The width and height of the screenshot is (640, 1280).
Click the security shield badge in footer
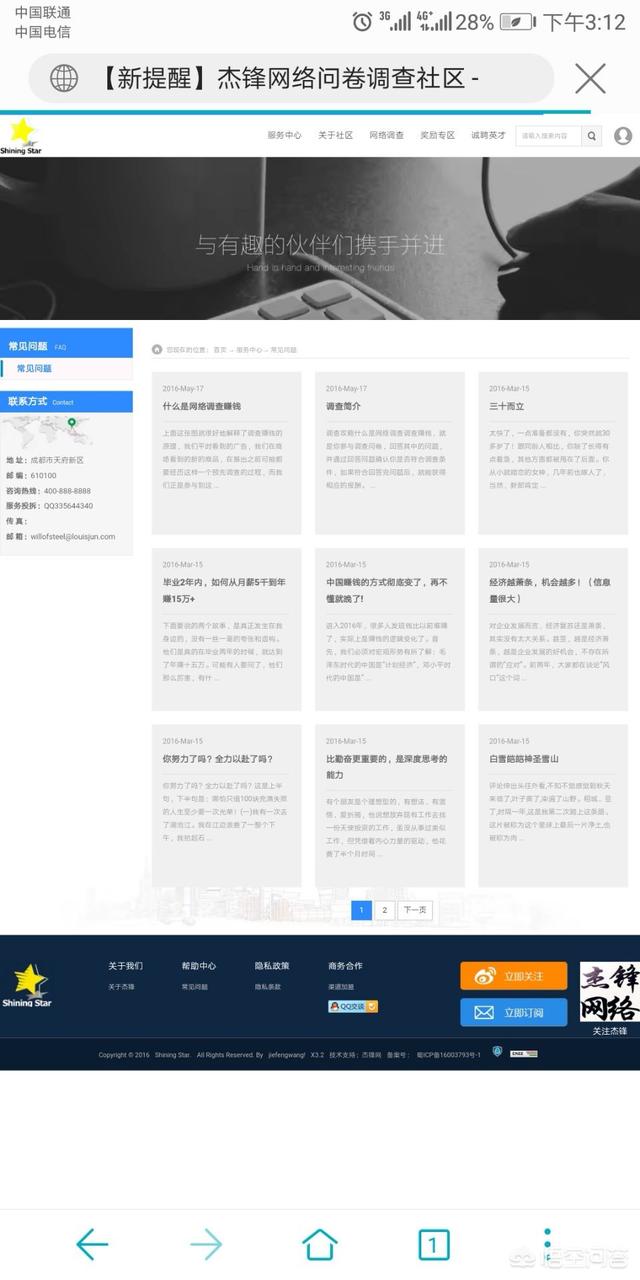[497, 1053]
